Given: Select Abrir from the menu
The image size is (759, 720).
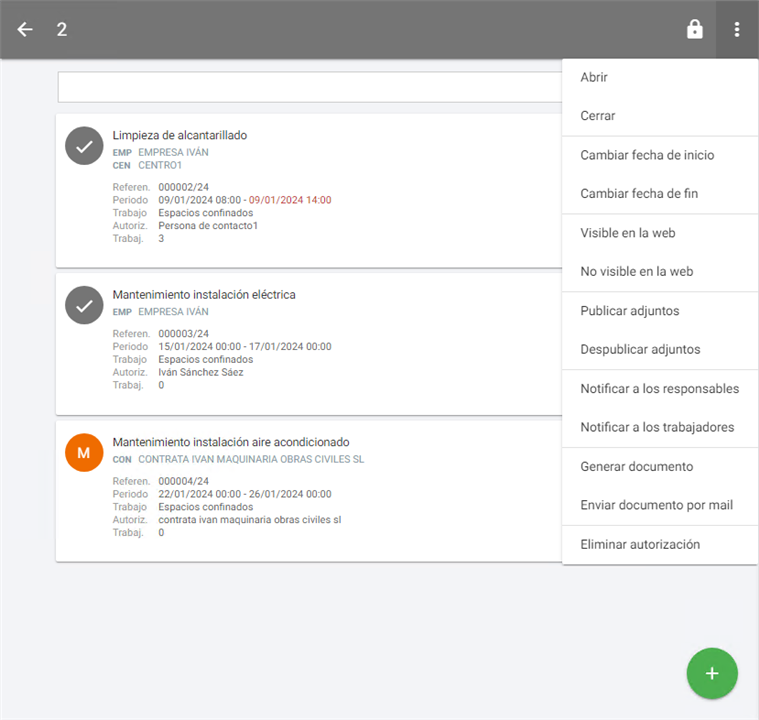Looking at the screenshot, I should tap(594, 78).
